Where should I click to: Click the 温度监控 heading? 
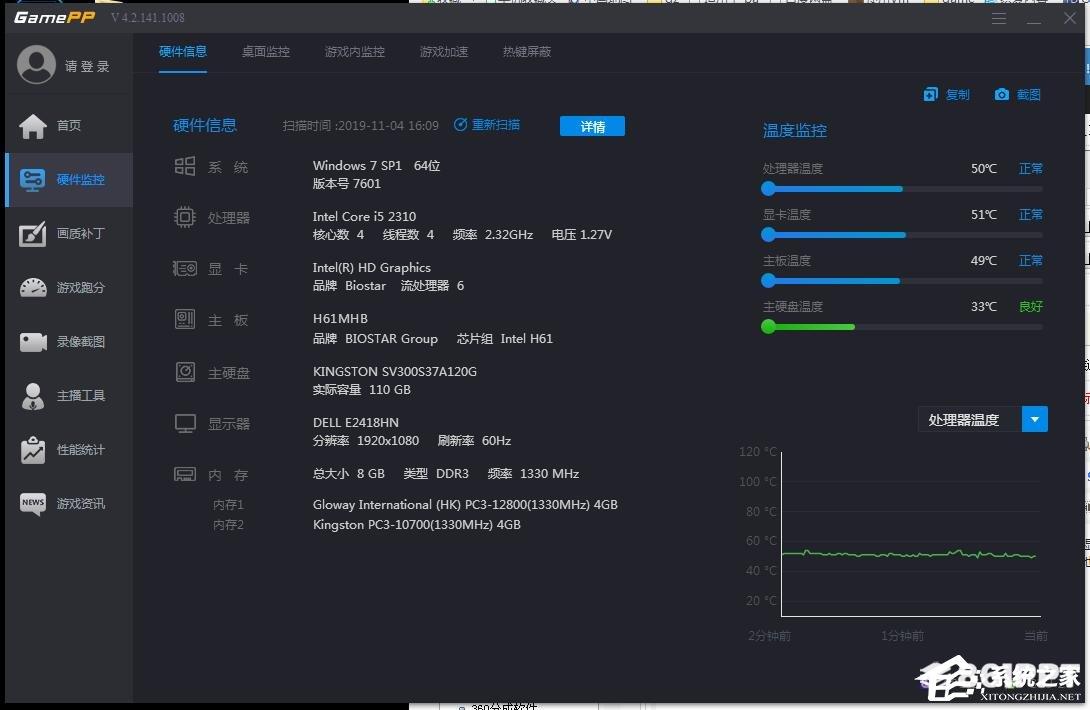coord(795,130)
